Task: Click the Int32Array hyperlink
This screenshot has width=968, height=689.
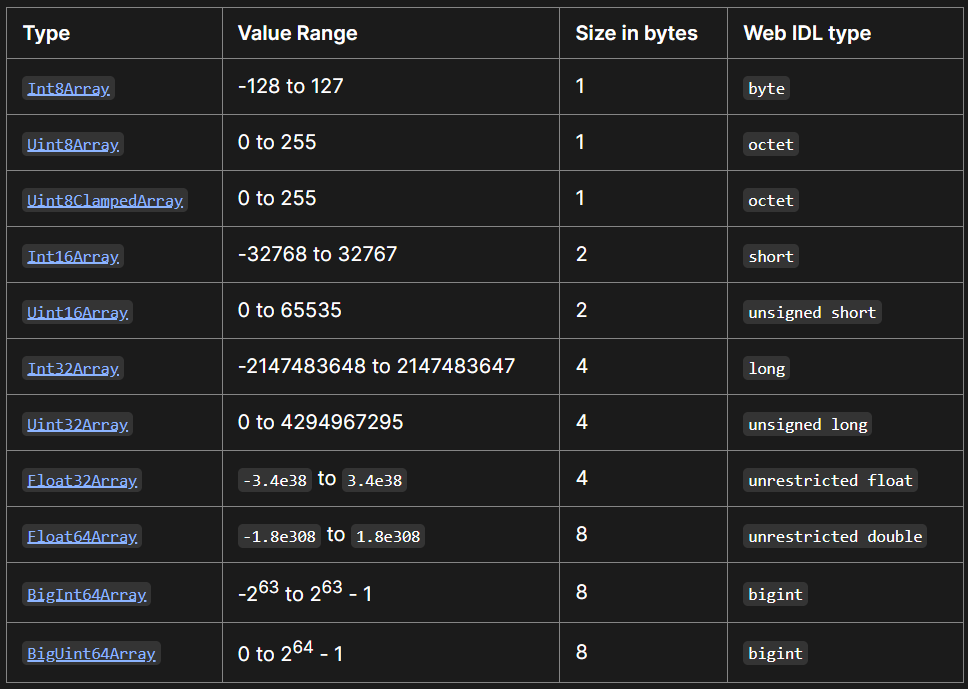Action: tap(73, 368)
